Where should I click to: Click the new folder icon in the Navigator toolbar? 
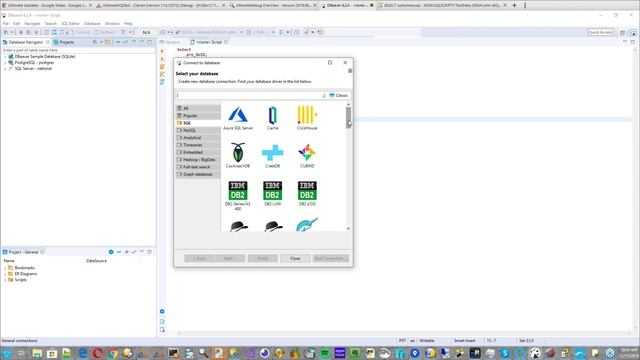[x=108, y=42]
